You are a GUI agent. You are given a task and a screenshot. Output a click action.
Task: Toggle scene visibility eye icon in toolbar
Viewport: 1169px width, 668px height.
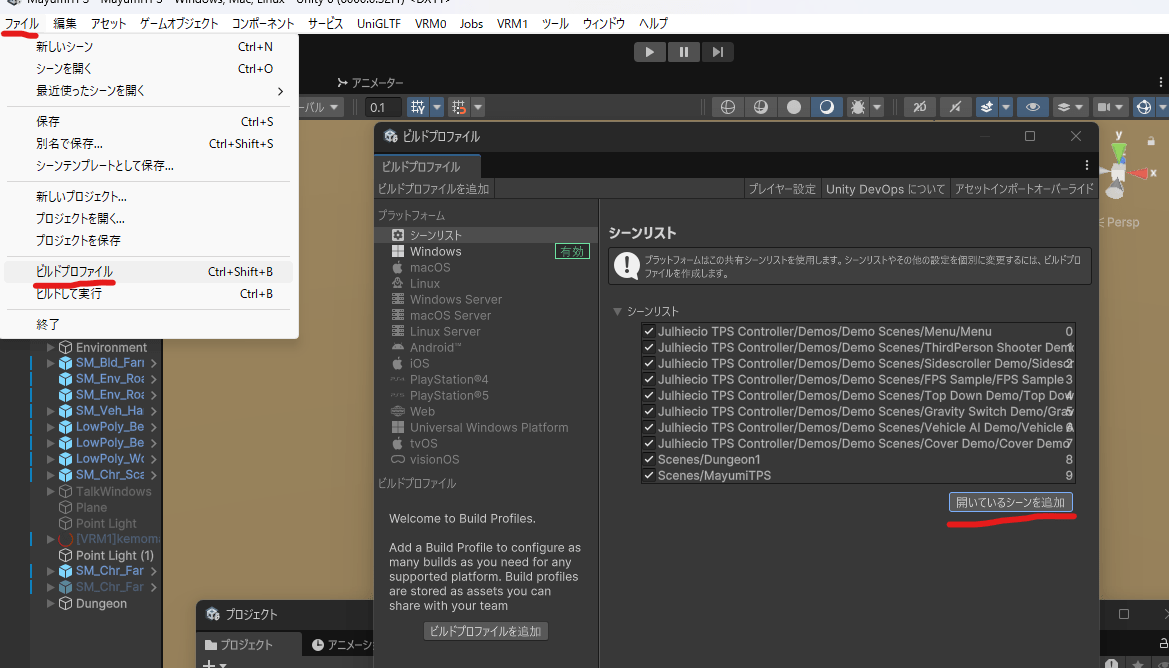click(1032, 107)
